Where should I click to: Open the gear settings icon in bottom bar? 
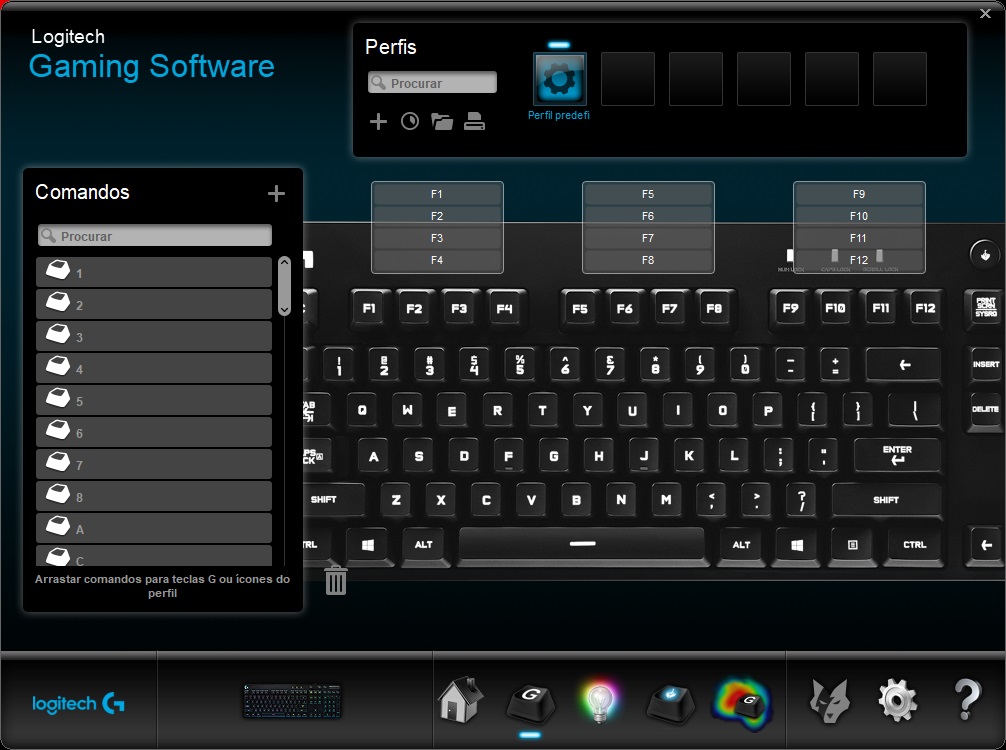click(897, 701)
